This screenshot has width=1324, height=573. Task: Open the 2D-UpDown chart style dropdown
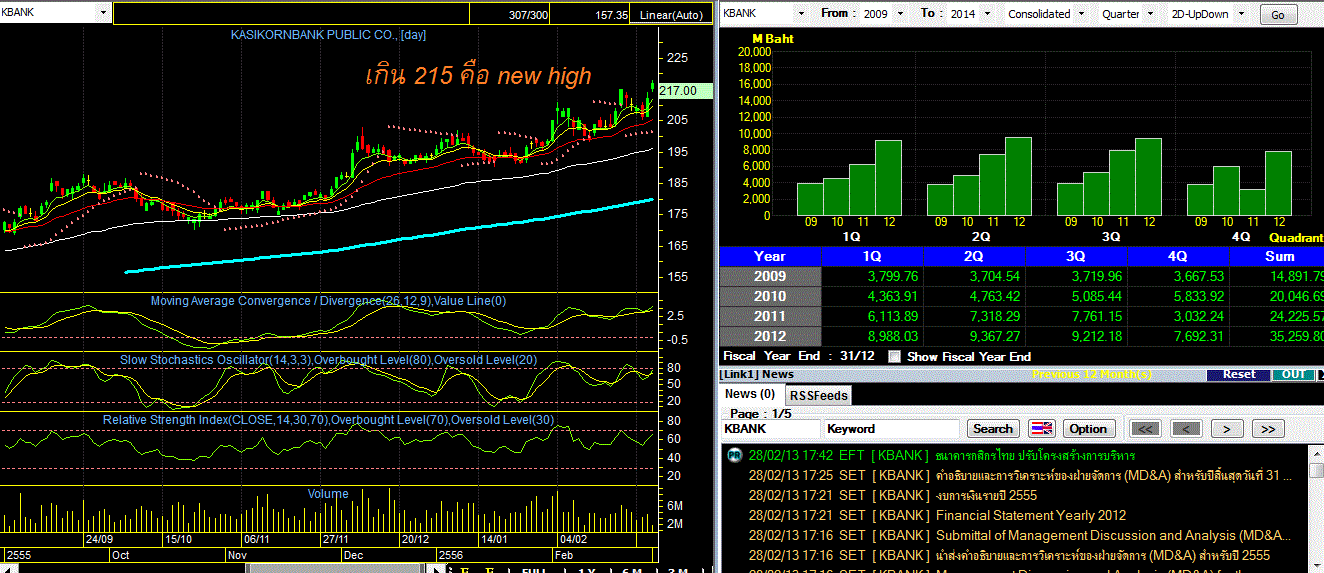(1243, 14)
